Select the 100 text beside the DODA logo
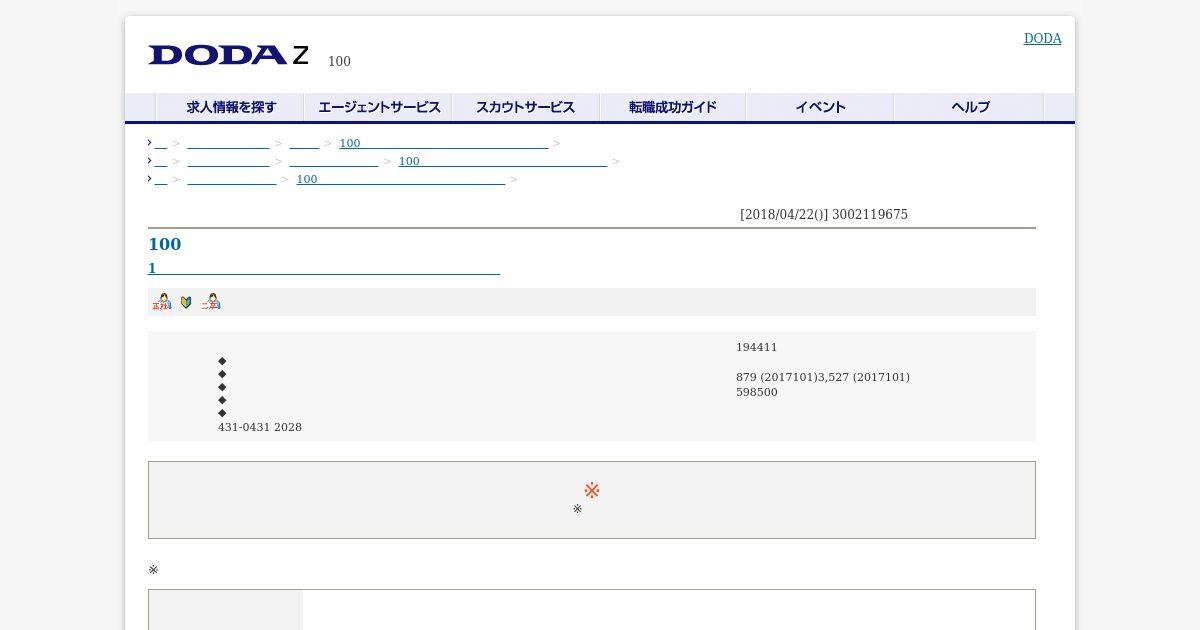This screenshot has height=630, width=1200. point(339,62)
